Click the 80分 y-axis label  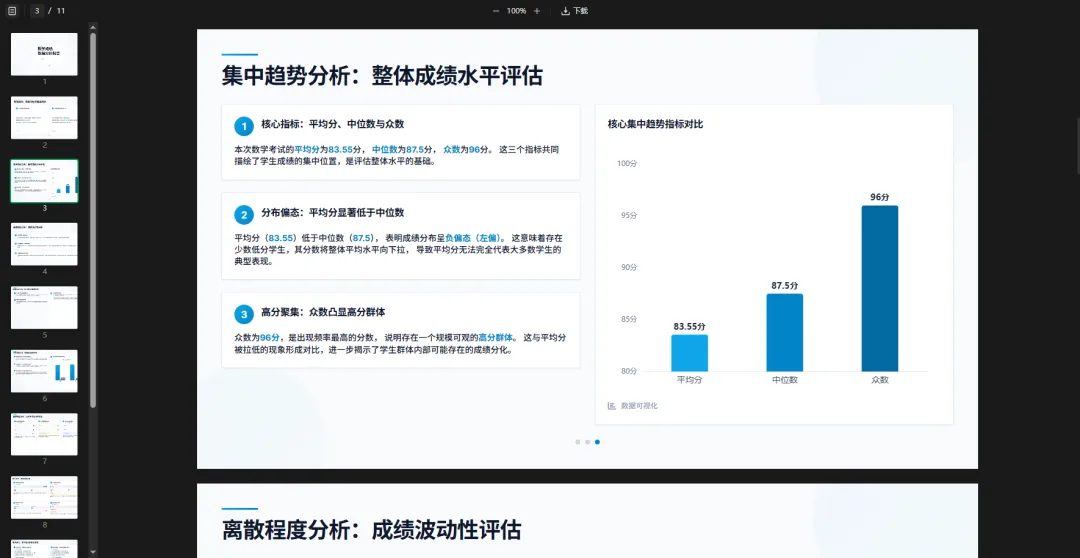[x=630, y=371]
